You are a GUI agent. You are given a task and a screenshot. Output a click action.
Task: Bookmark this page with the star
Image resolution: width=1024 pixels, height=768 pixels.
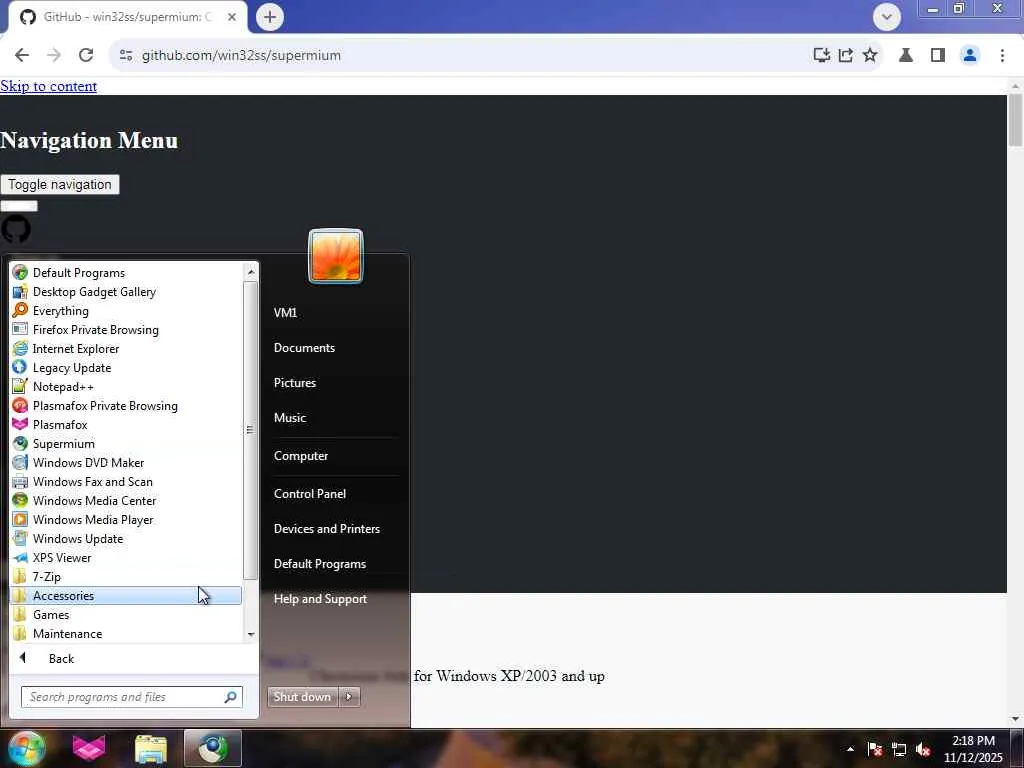pos(870,56)
